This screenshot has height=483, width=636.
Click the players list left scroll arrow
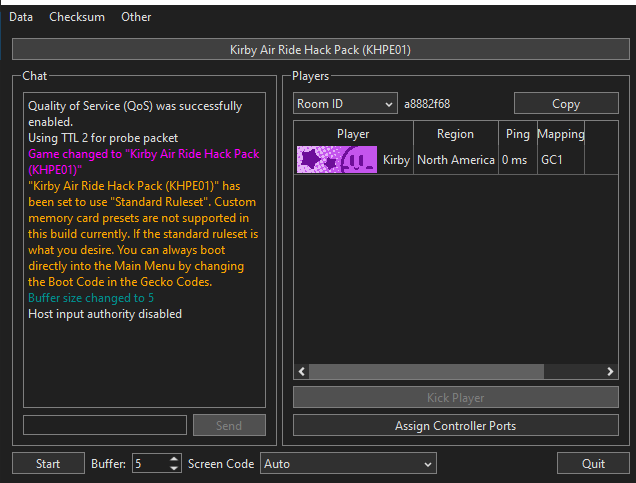[x=302, y=371]
